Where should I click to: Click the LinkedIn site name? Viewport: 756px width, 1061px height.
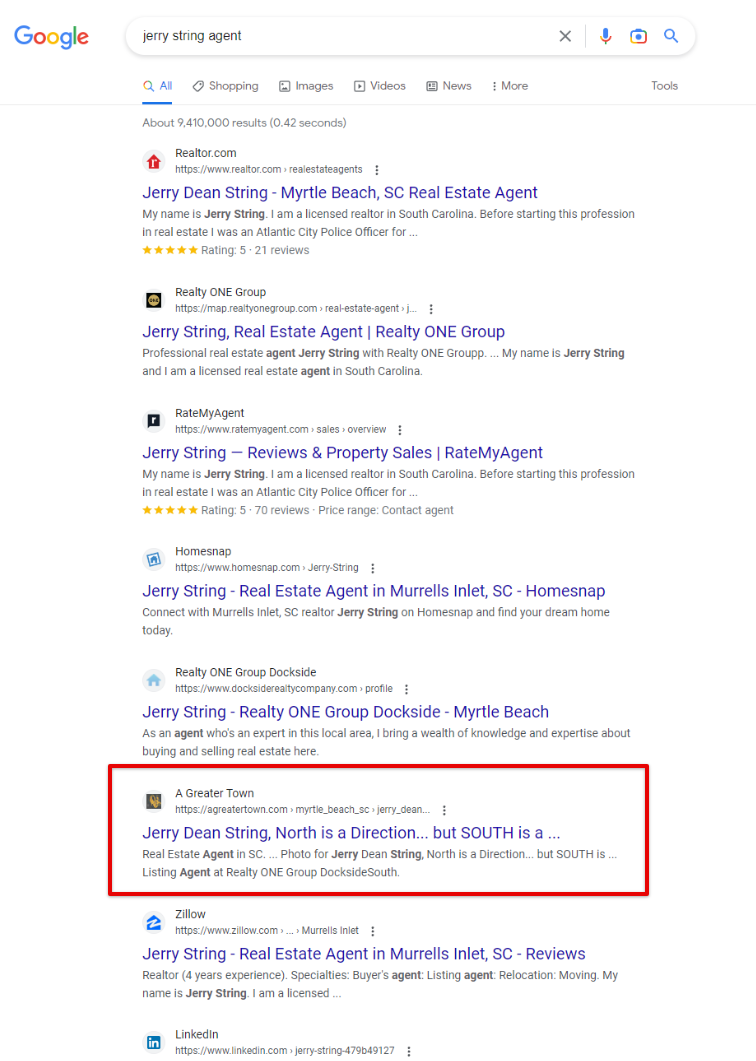tap(197, 1035)
